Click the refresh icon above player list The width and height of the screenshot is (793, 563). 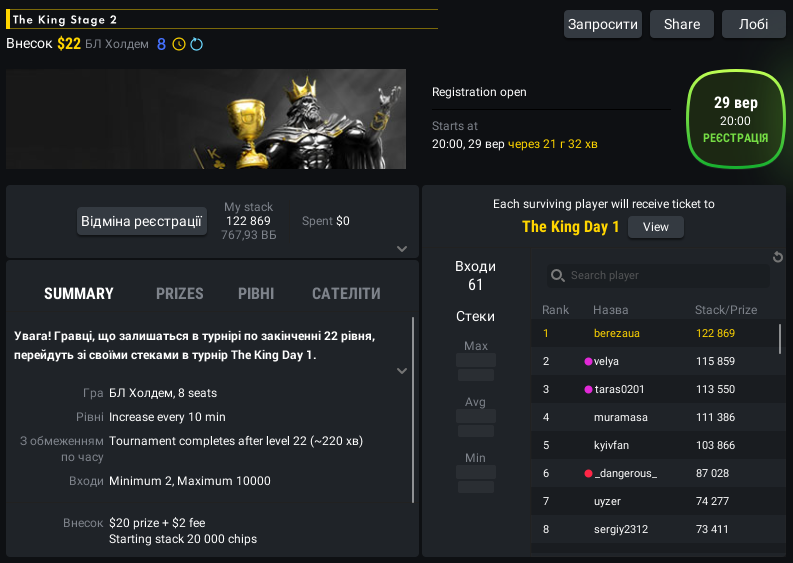click(778, 257)
